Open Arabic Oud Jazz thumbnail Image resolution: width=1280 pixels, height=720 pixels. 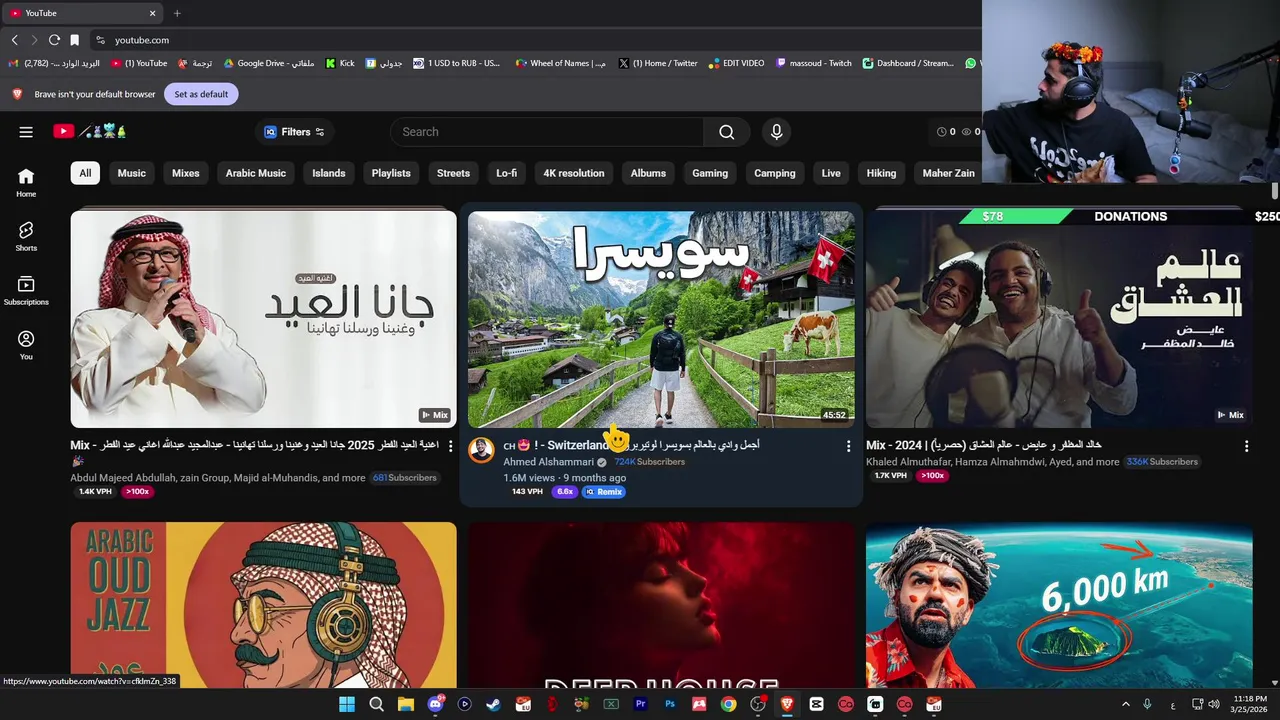coord(263,604)
